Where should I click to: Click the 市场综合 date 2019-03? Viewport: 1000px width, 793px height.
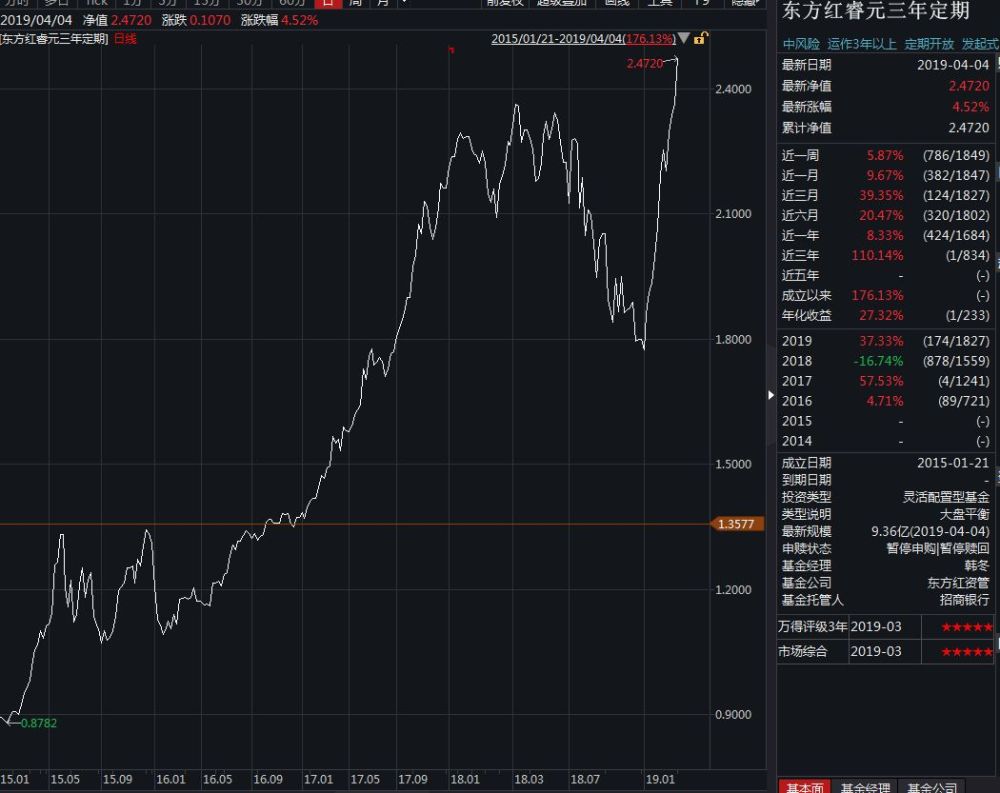[x=876, y=651]
